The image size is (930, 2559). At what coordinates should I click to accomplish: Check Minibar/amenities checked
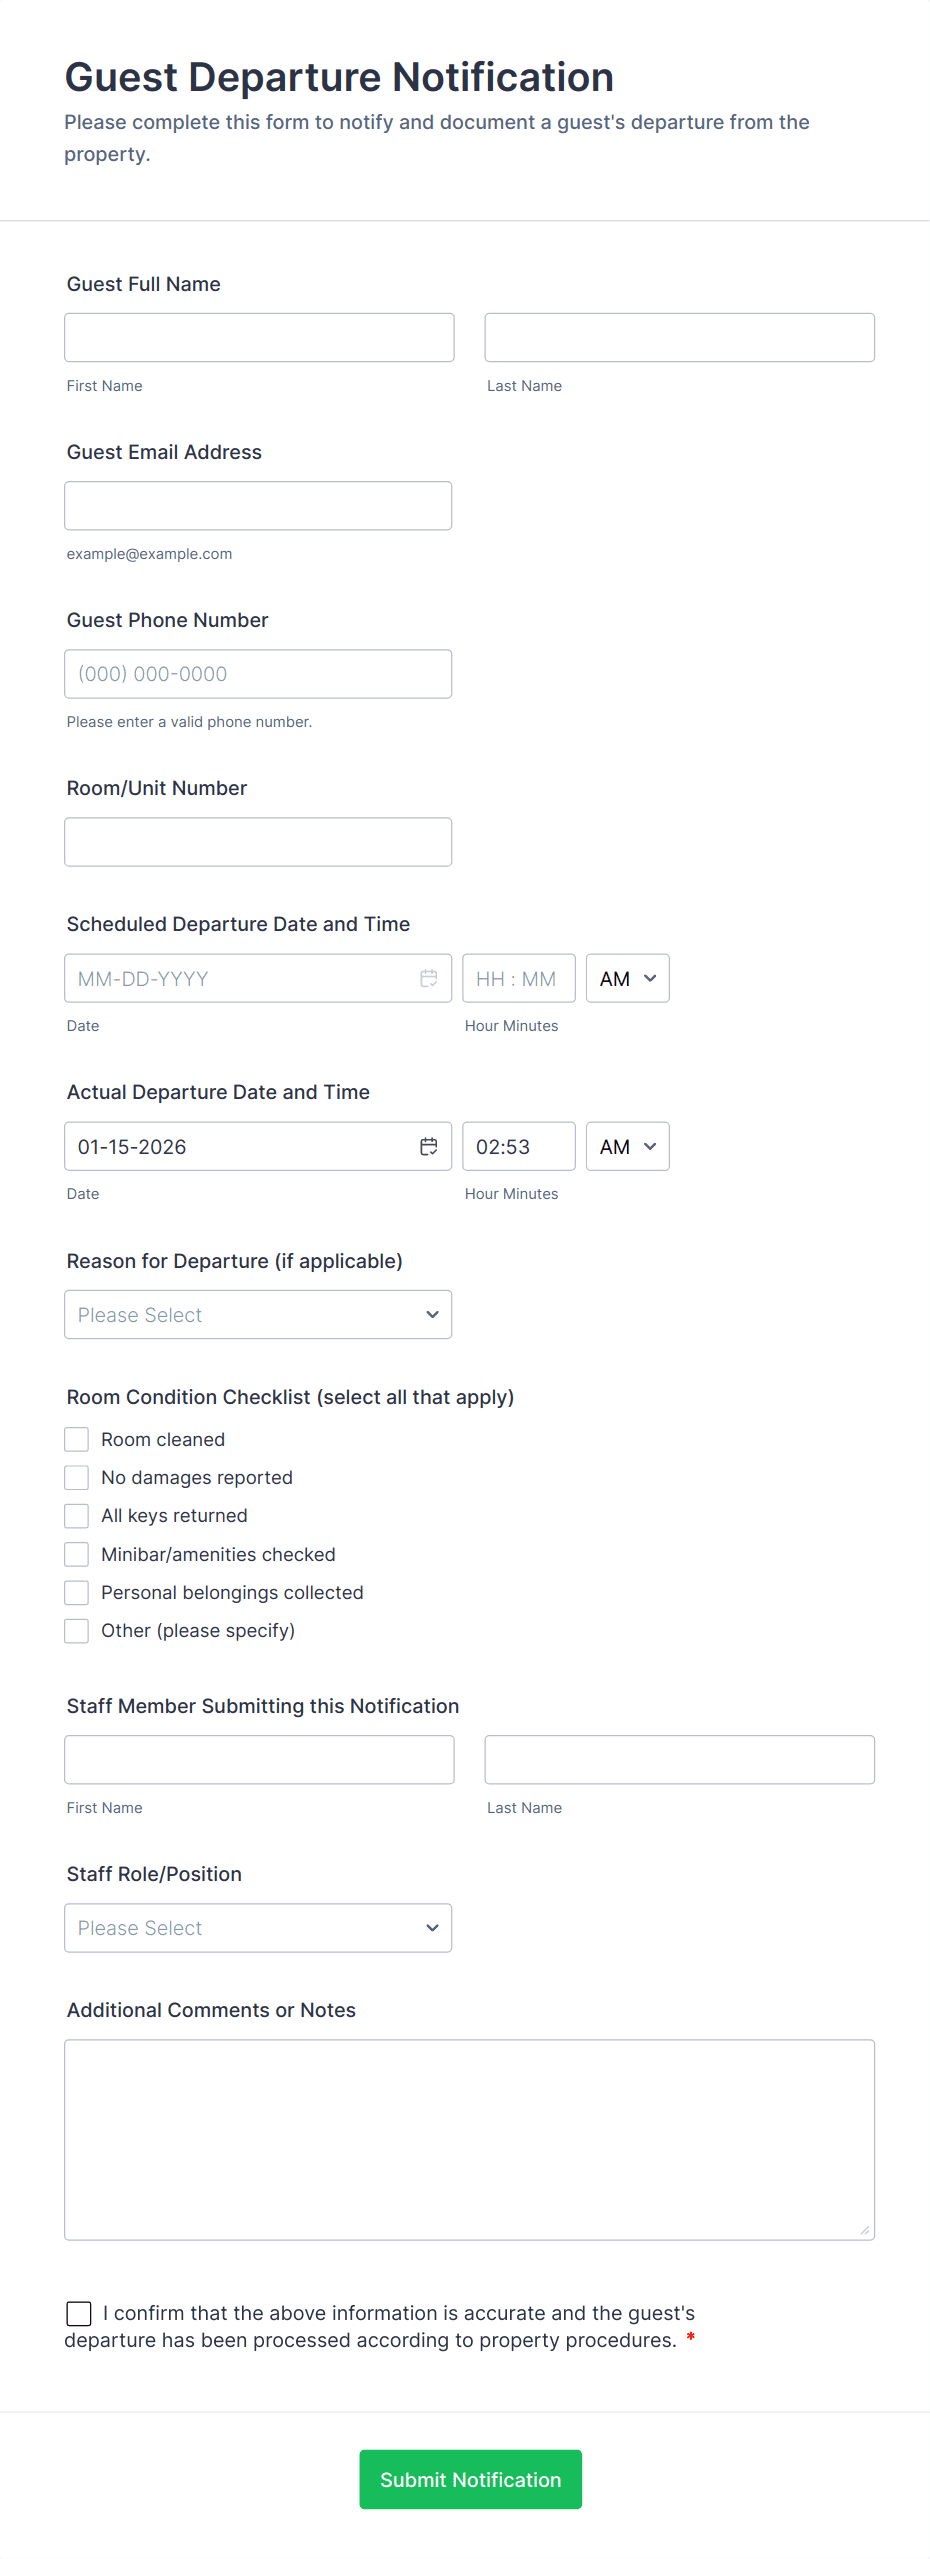(x=76, y=1554)
